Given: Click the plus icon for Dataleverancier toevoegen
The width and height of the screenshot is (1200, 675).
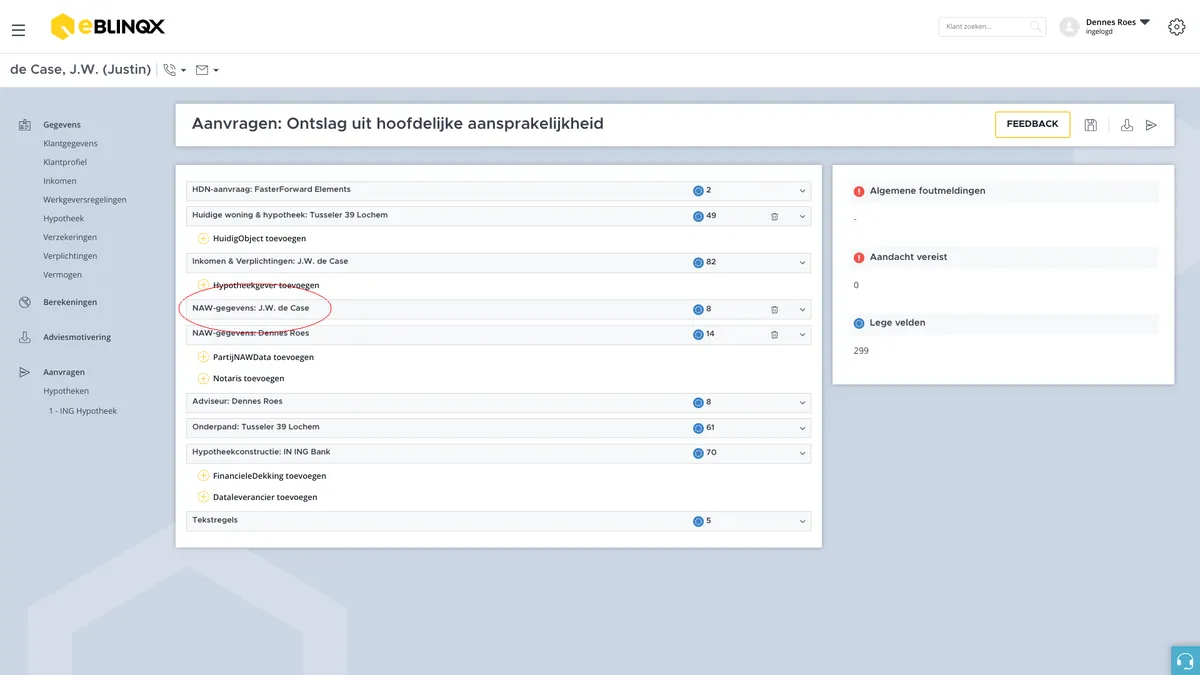Looking at the screenshot, I should pyautogui.click(x=203, y=497).
